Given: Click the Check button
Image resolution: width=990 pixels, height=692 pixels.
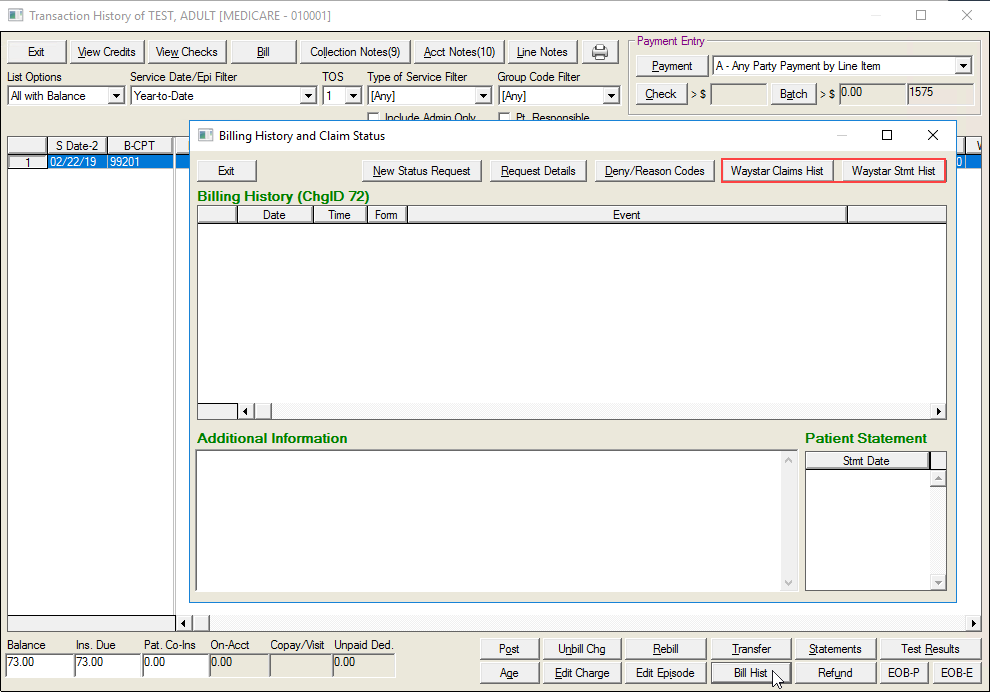Looking at the screenshot, I should [661, 94].
